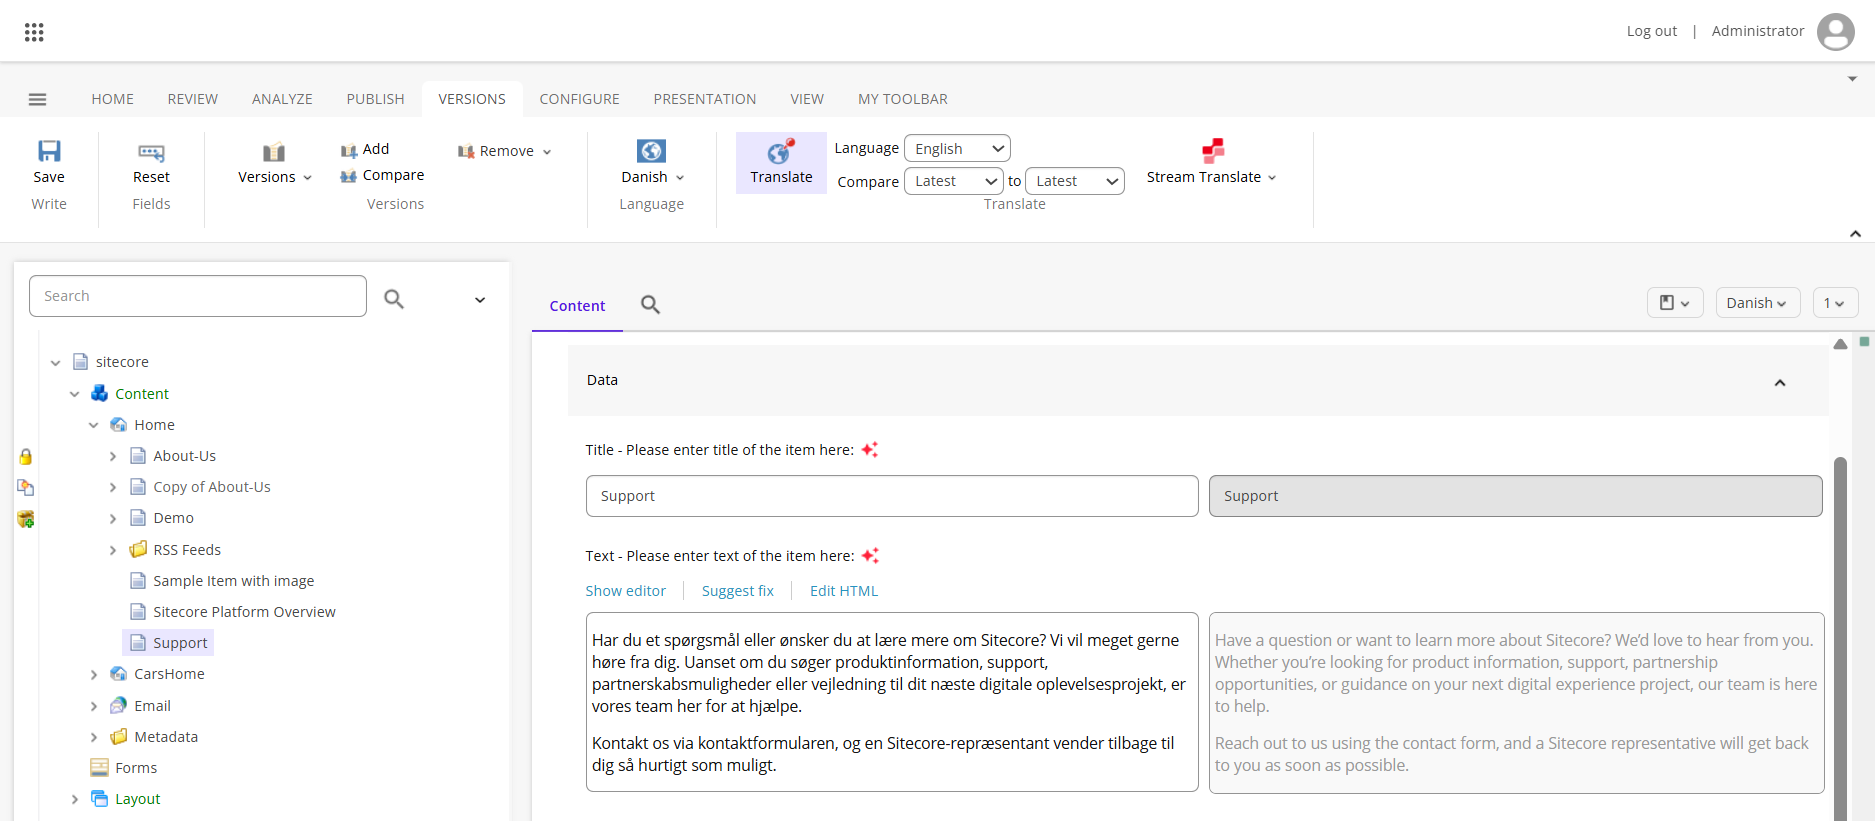This screenshot has width=1875, height=821.
Task: Open the Language English dropdown
Action: [x=957, y=148]
